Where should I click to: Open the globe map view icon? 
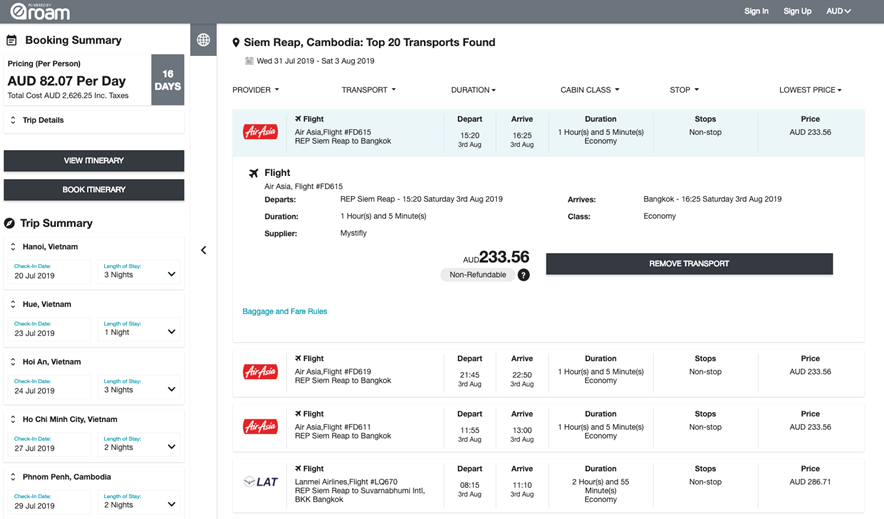[x=204, y=40]
